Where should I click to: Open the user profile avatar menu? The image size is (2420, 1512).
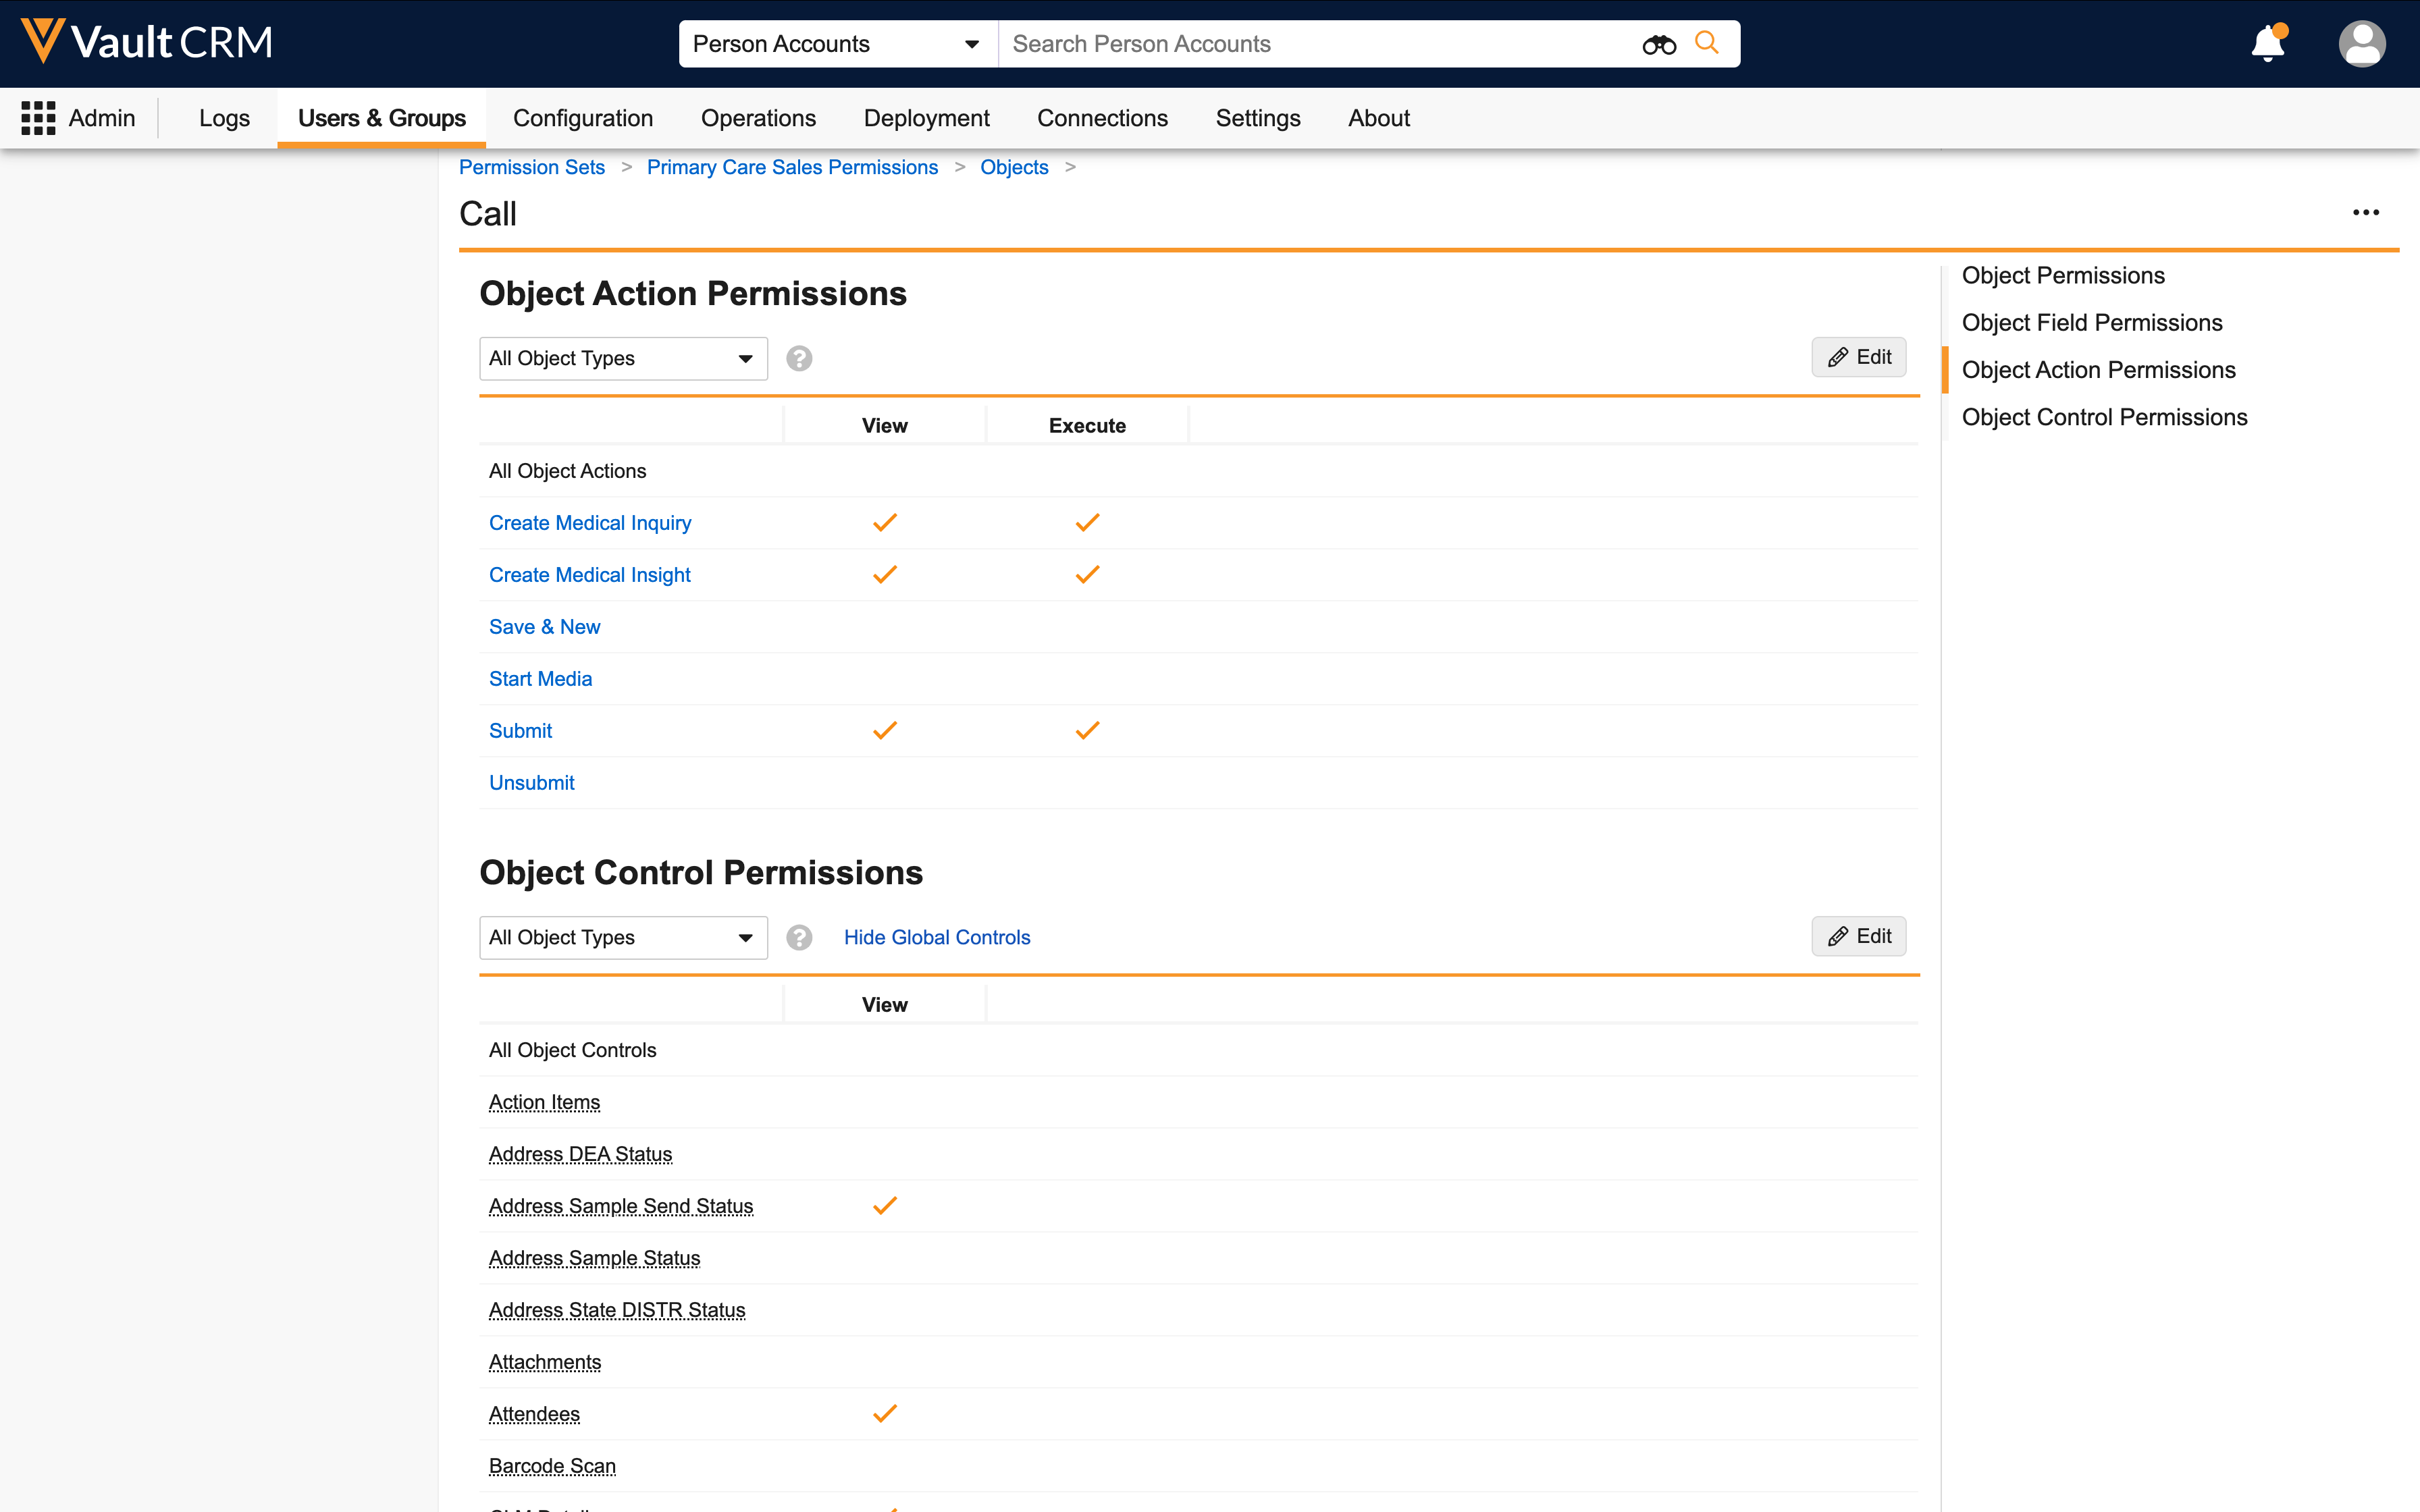pyautogui.click(x=2361, y=44)
